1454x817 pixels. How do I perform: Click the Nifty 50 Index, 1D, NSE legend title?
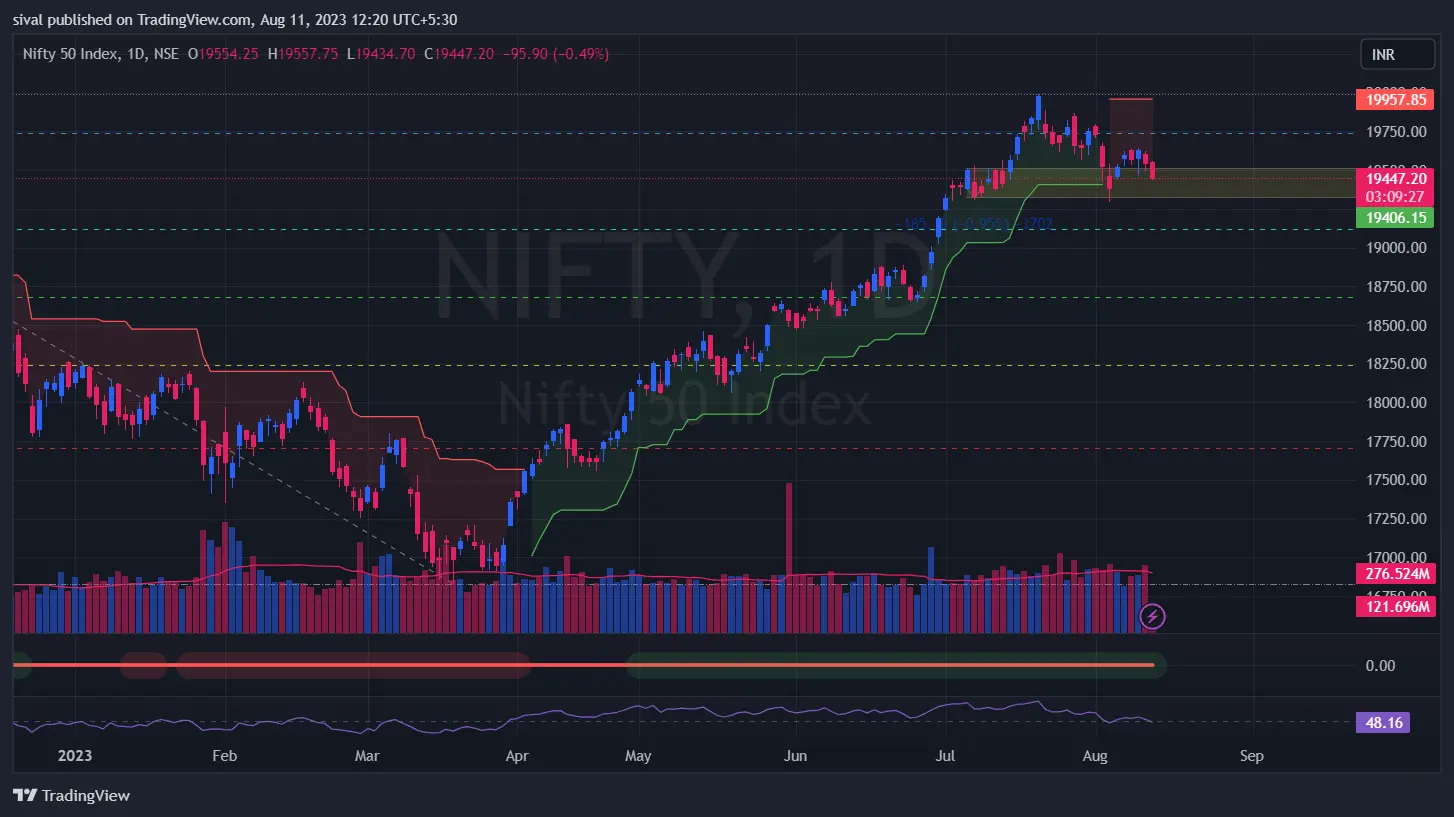tap(100, 54)
